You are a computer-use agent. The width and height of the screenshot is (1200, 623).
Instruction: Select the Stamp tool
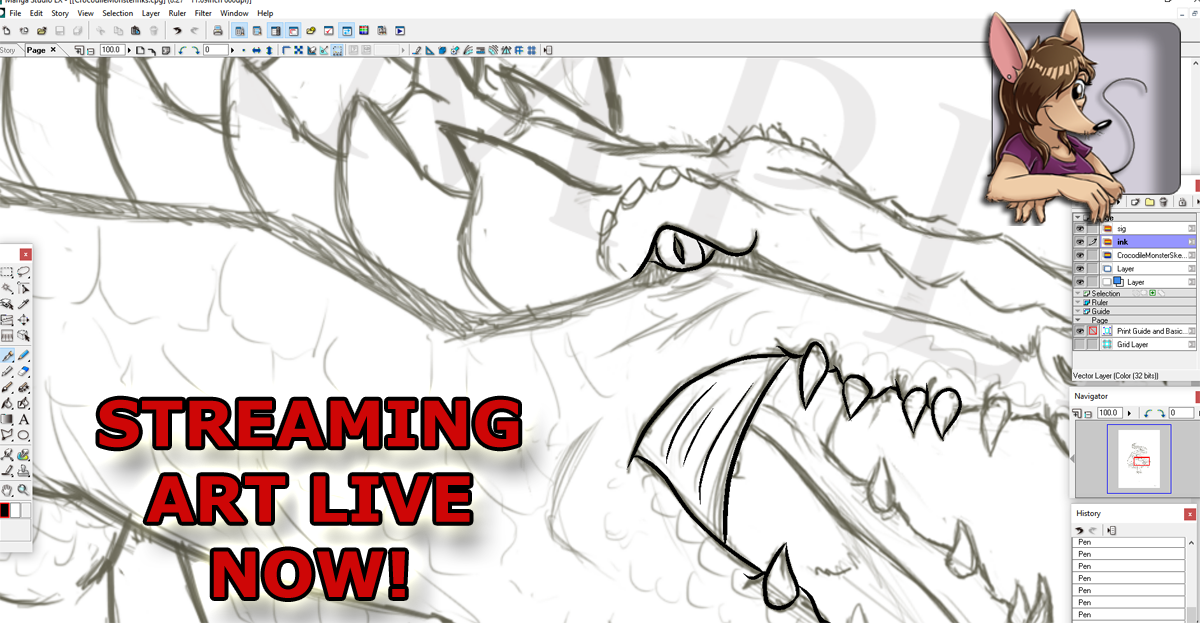coord(23,471)
